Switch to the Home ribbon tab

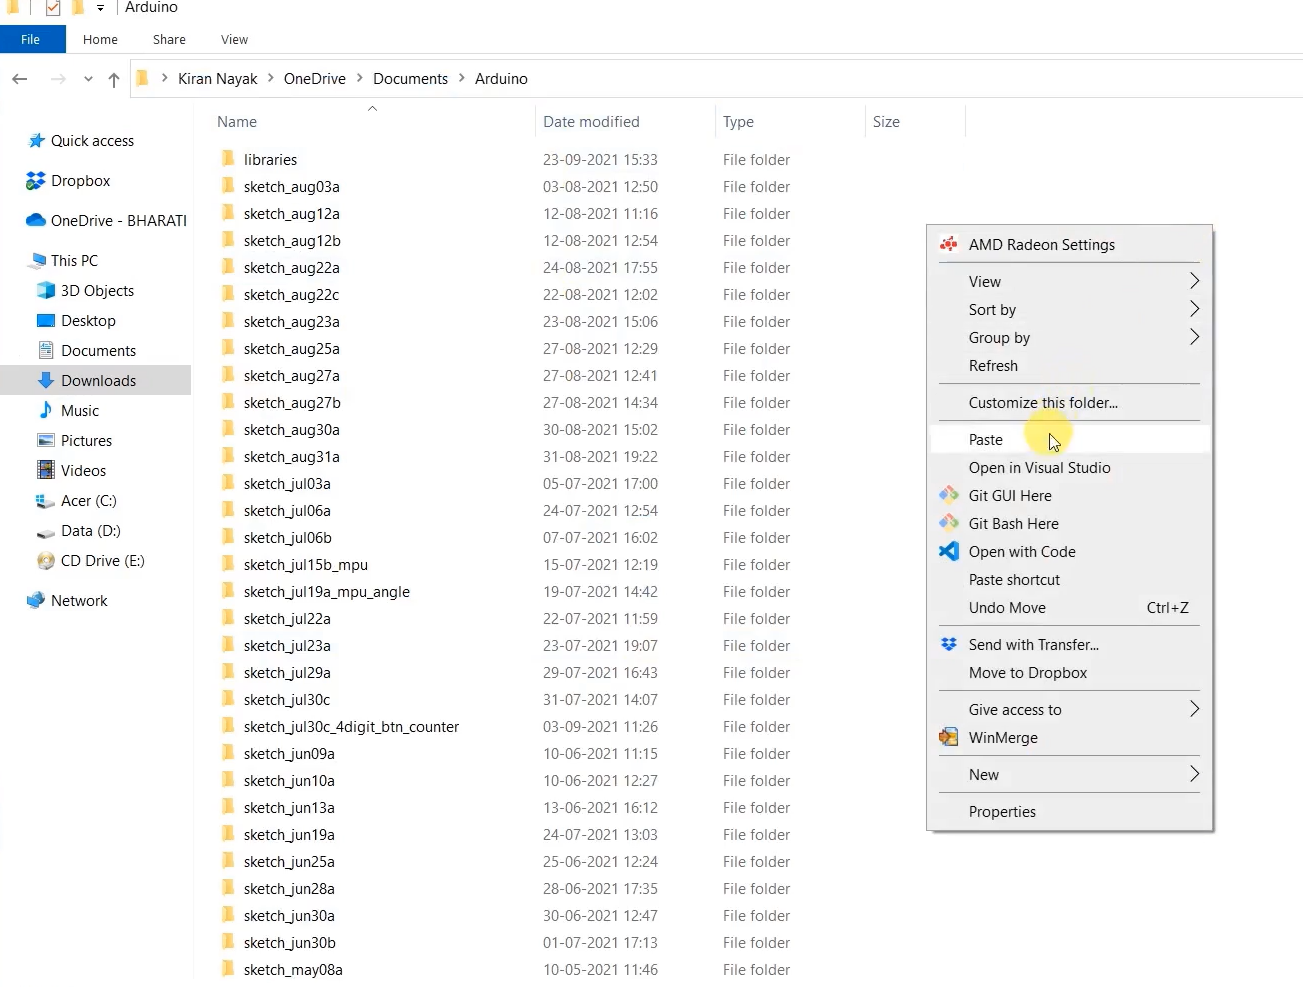coord(100,39)
